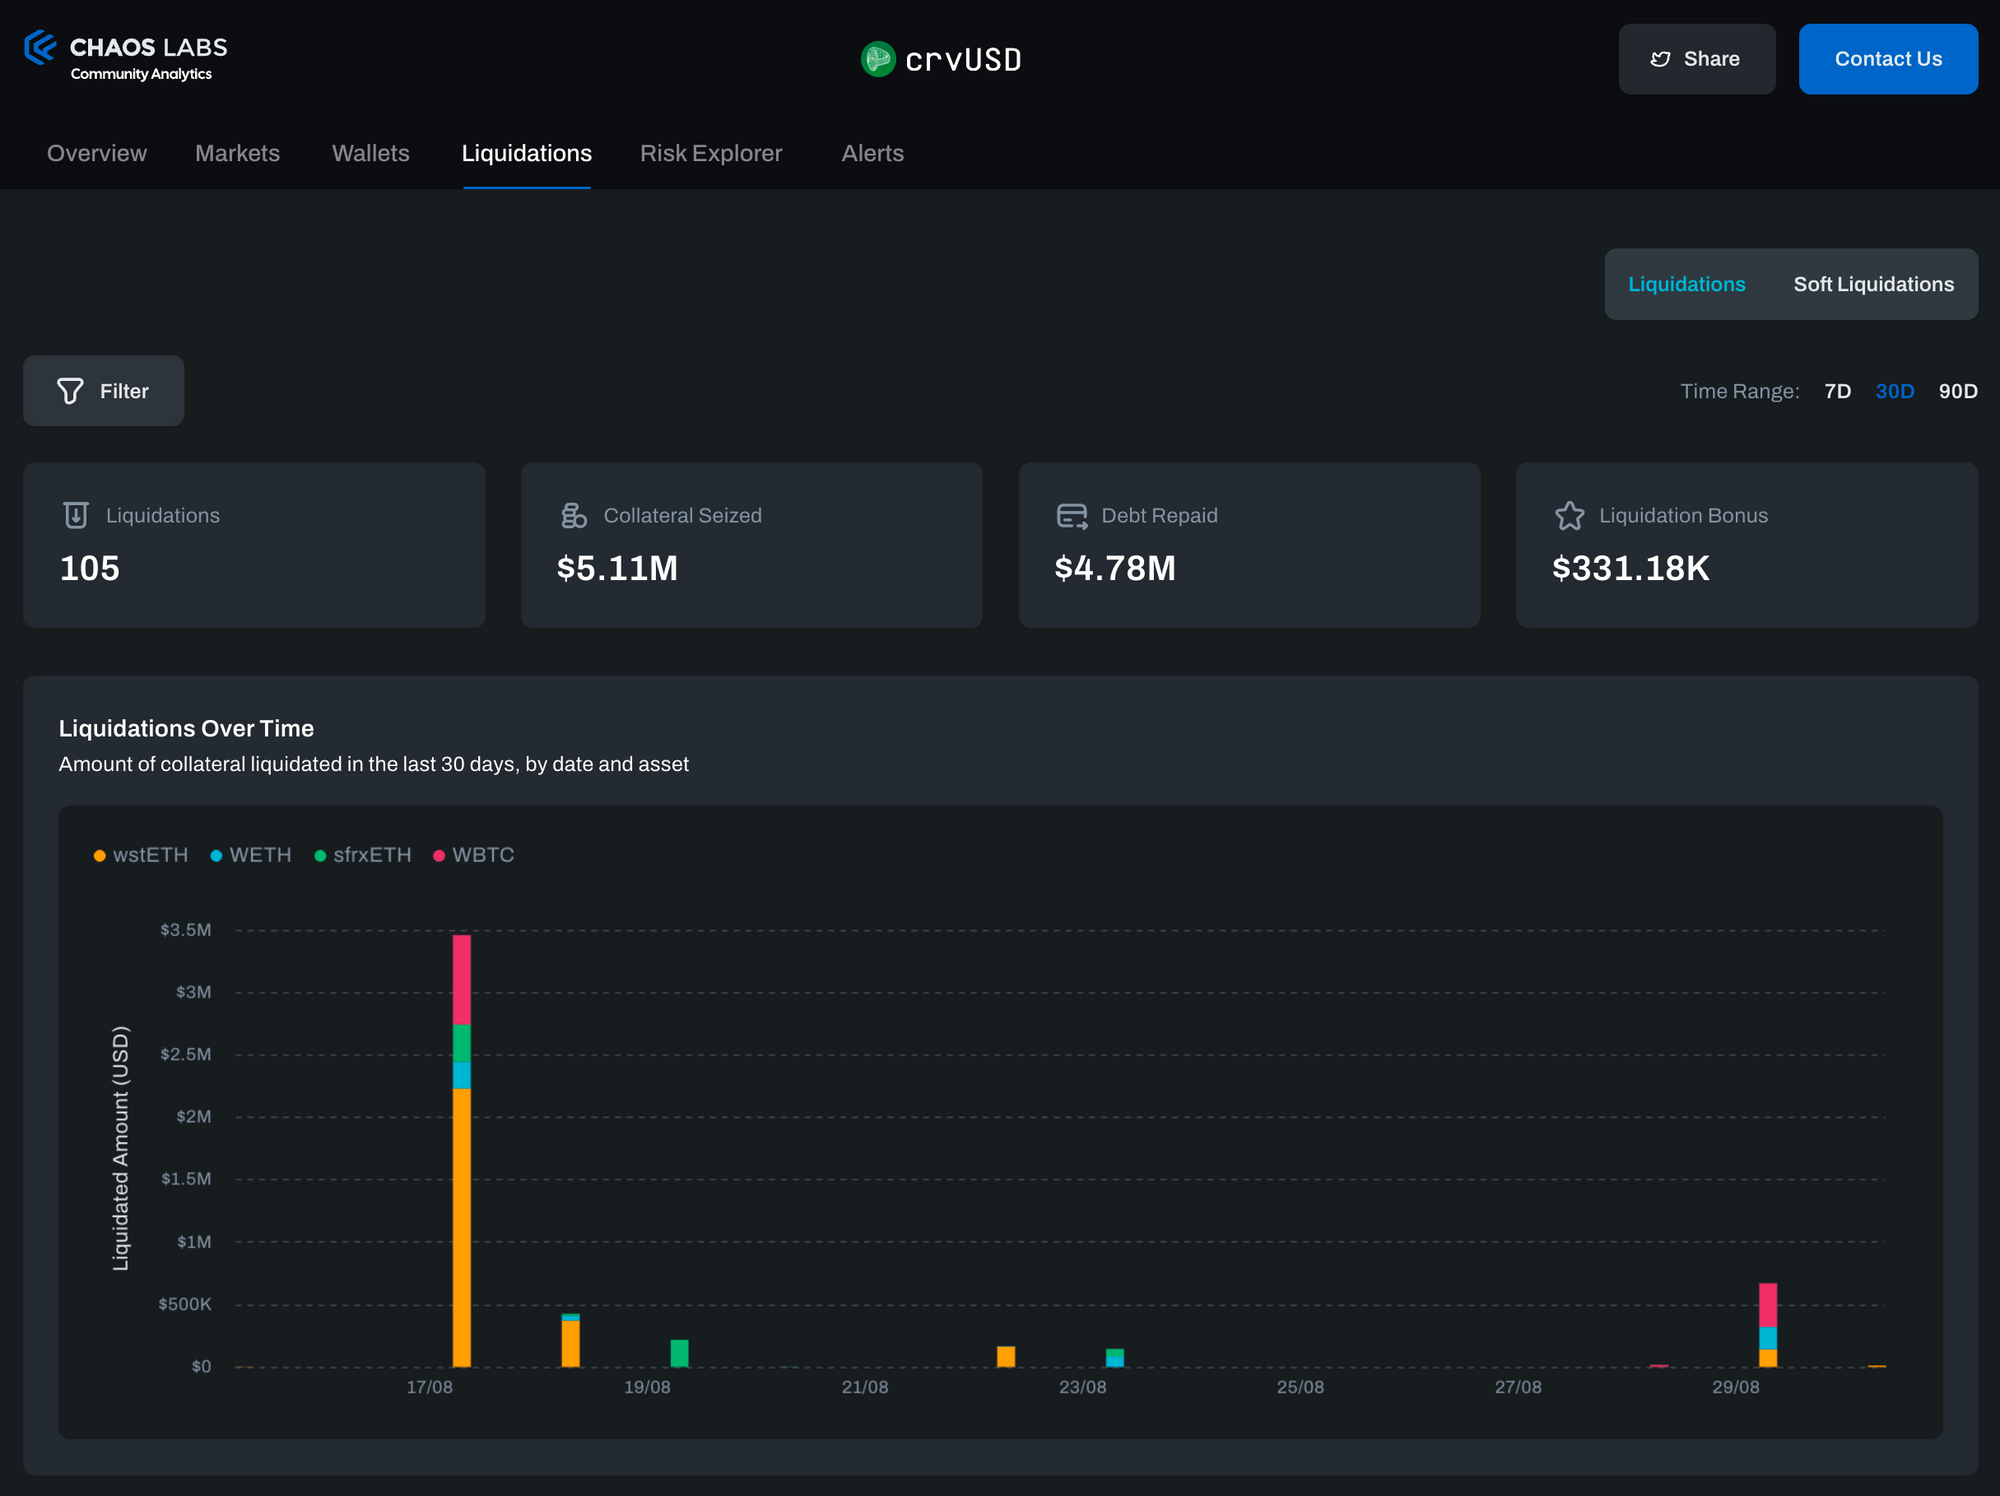Toggle WBTC series in chart legend
The image size is (2000, 1496).
click(x=474, y=855)
